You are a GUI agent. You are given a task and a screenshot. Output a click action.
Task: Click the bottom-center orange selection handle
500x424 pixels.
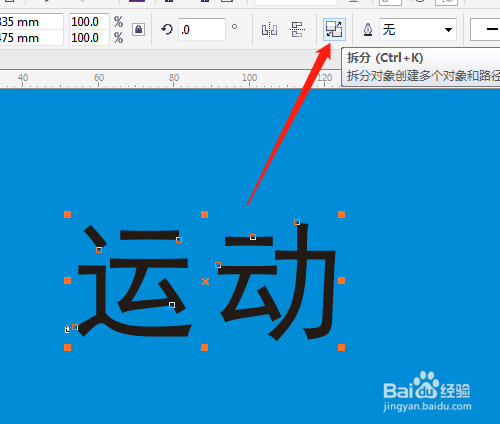pyautogui.click(x=204, y=348)
